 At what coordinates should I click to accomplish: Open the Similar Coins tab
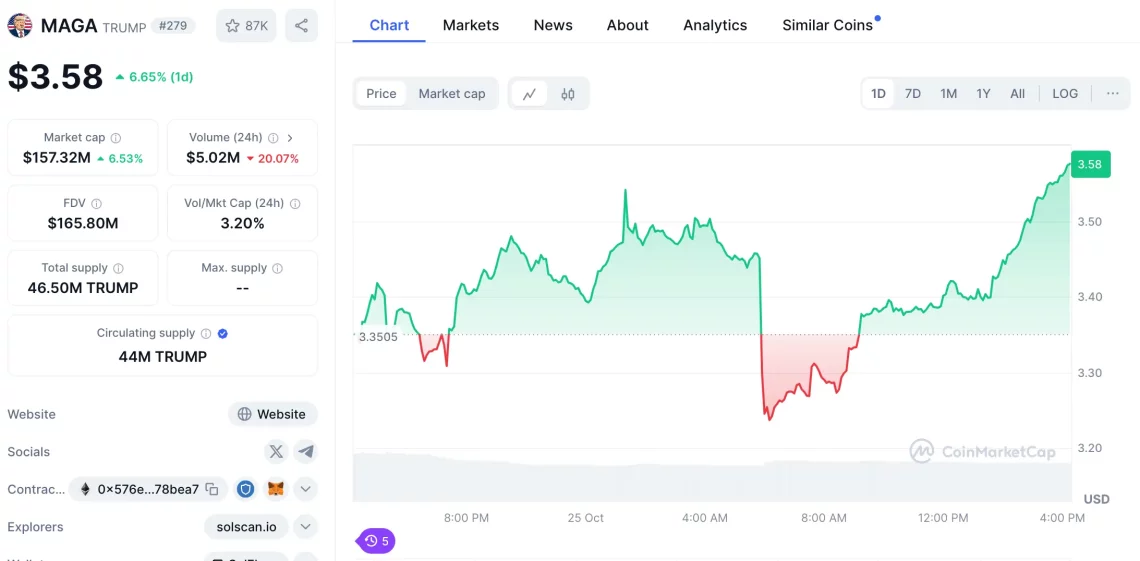[827, 25]
